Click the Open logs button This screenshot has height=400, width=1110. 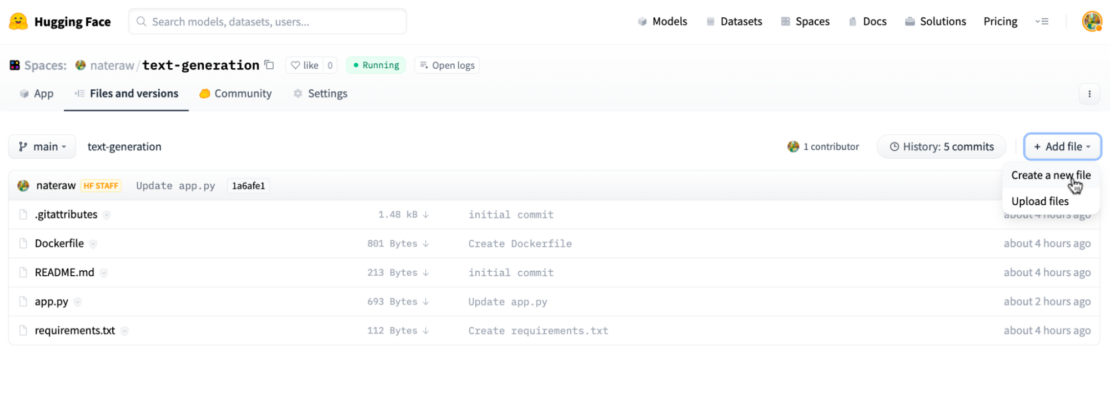(447, 65)
